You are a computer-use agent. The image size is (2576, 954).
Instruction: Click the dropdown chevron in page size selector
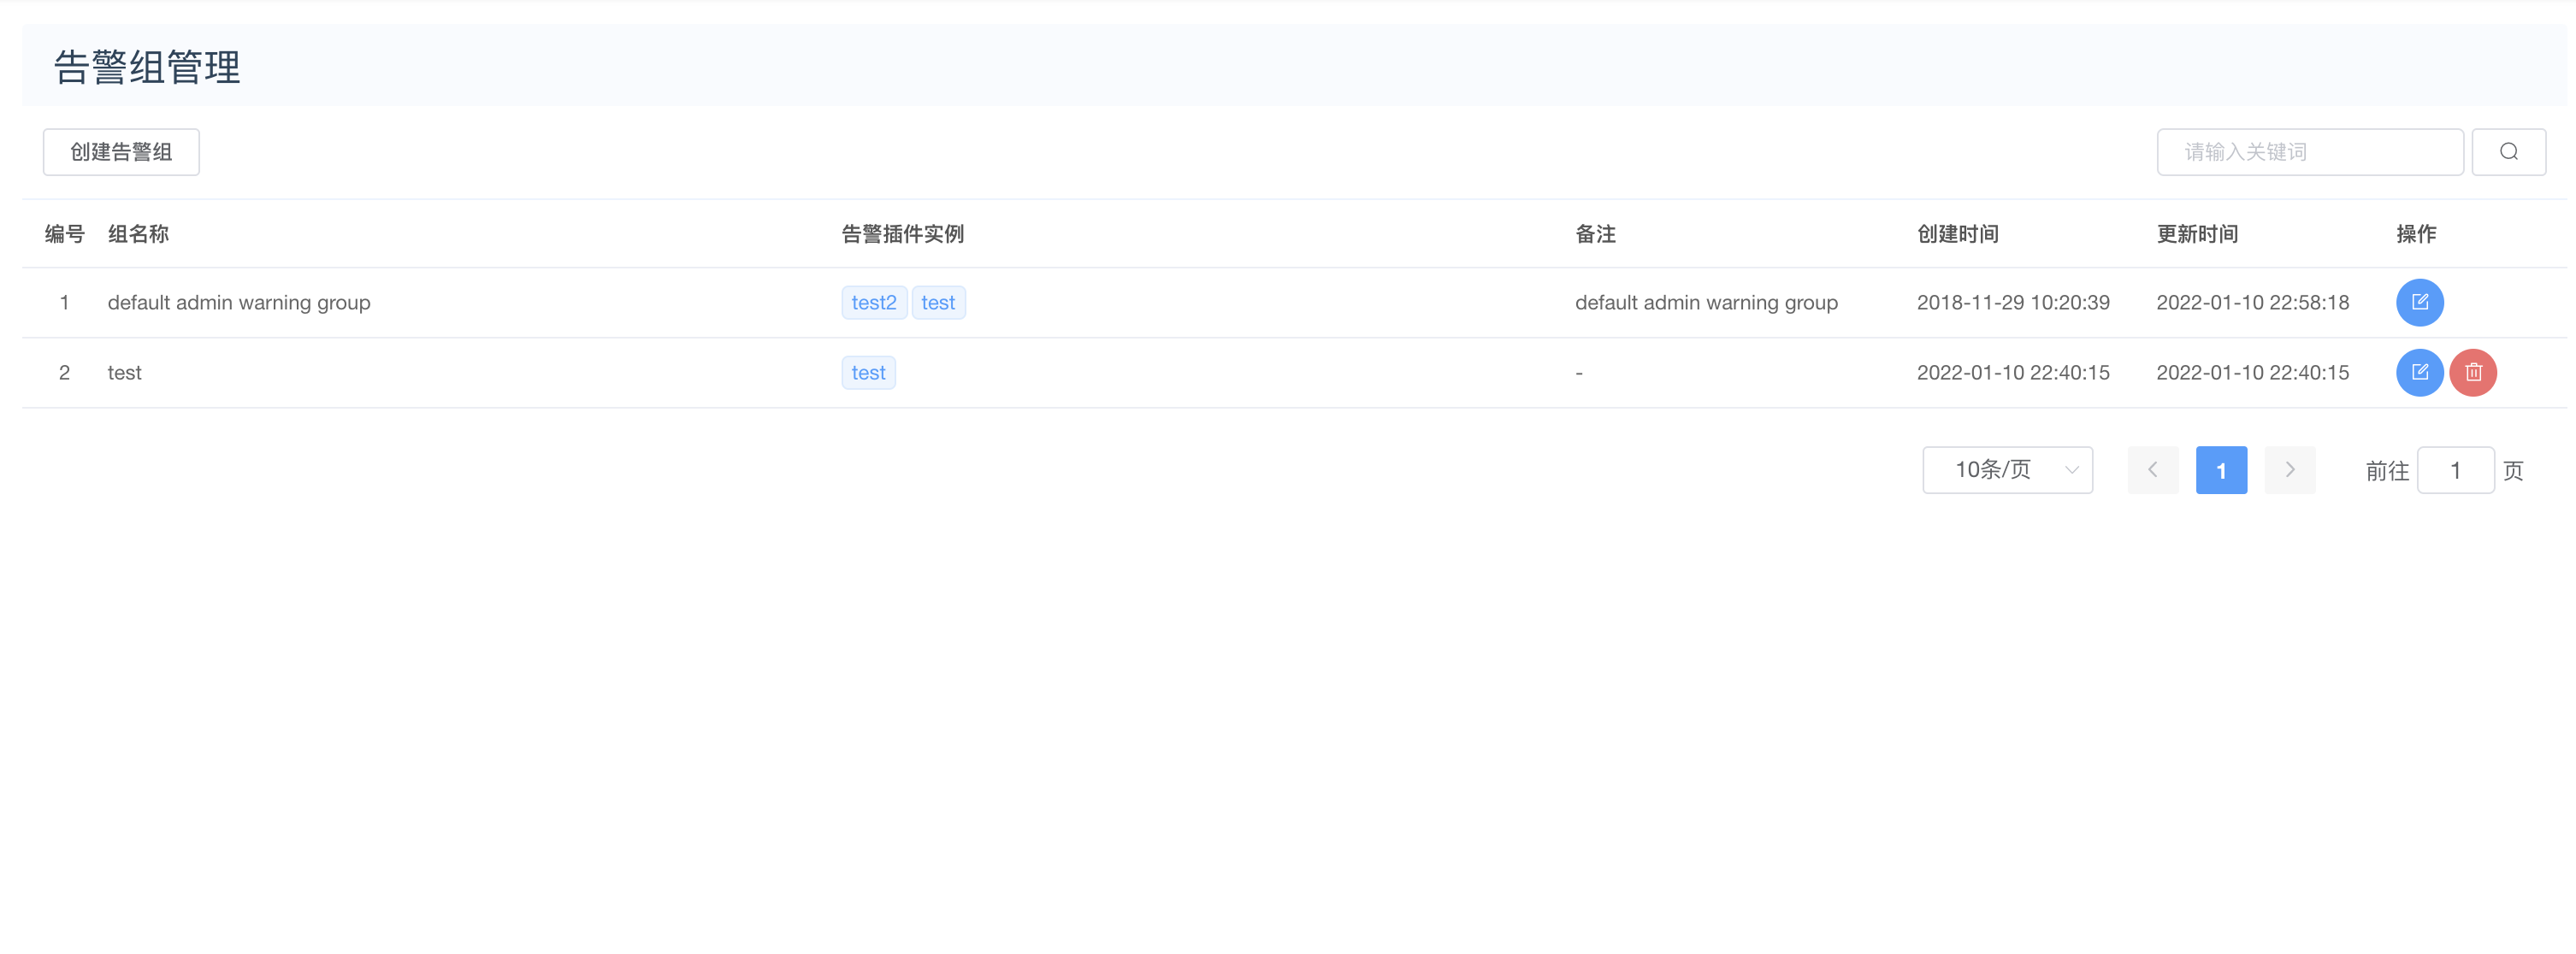click(x=2072, y=470)
